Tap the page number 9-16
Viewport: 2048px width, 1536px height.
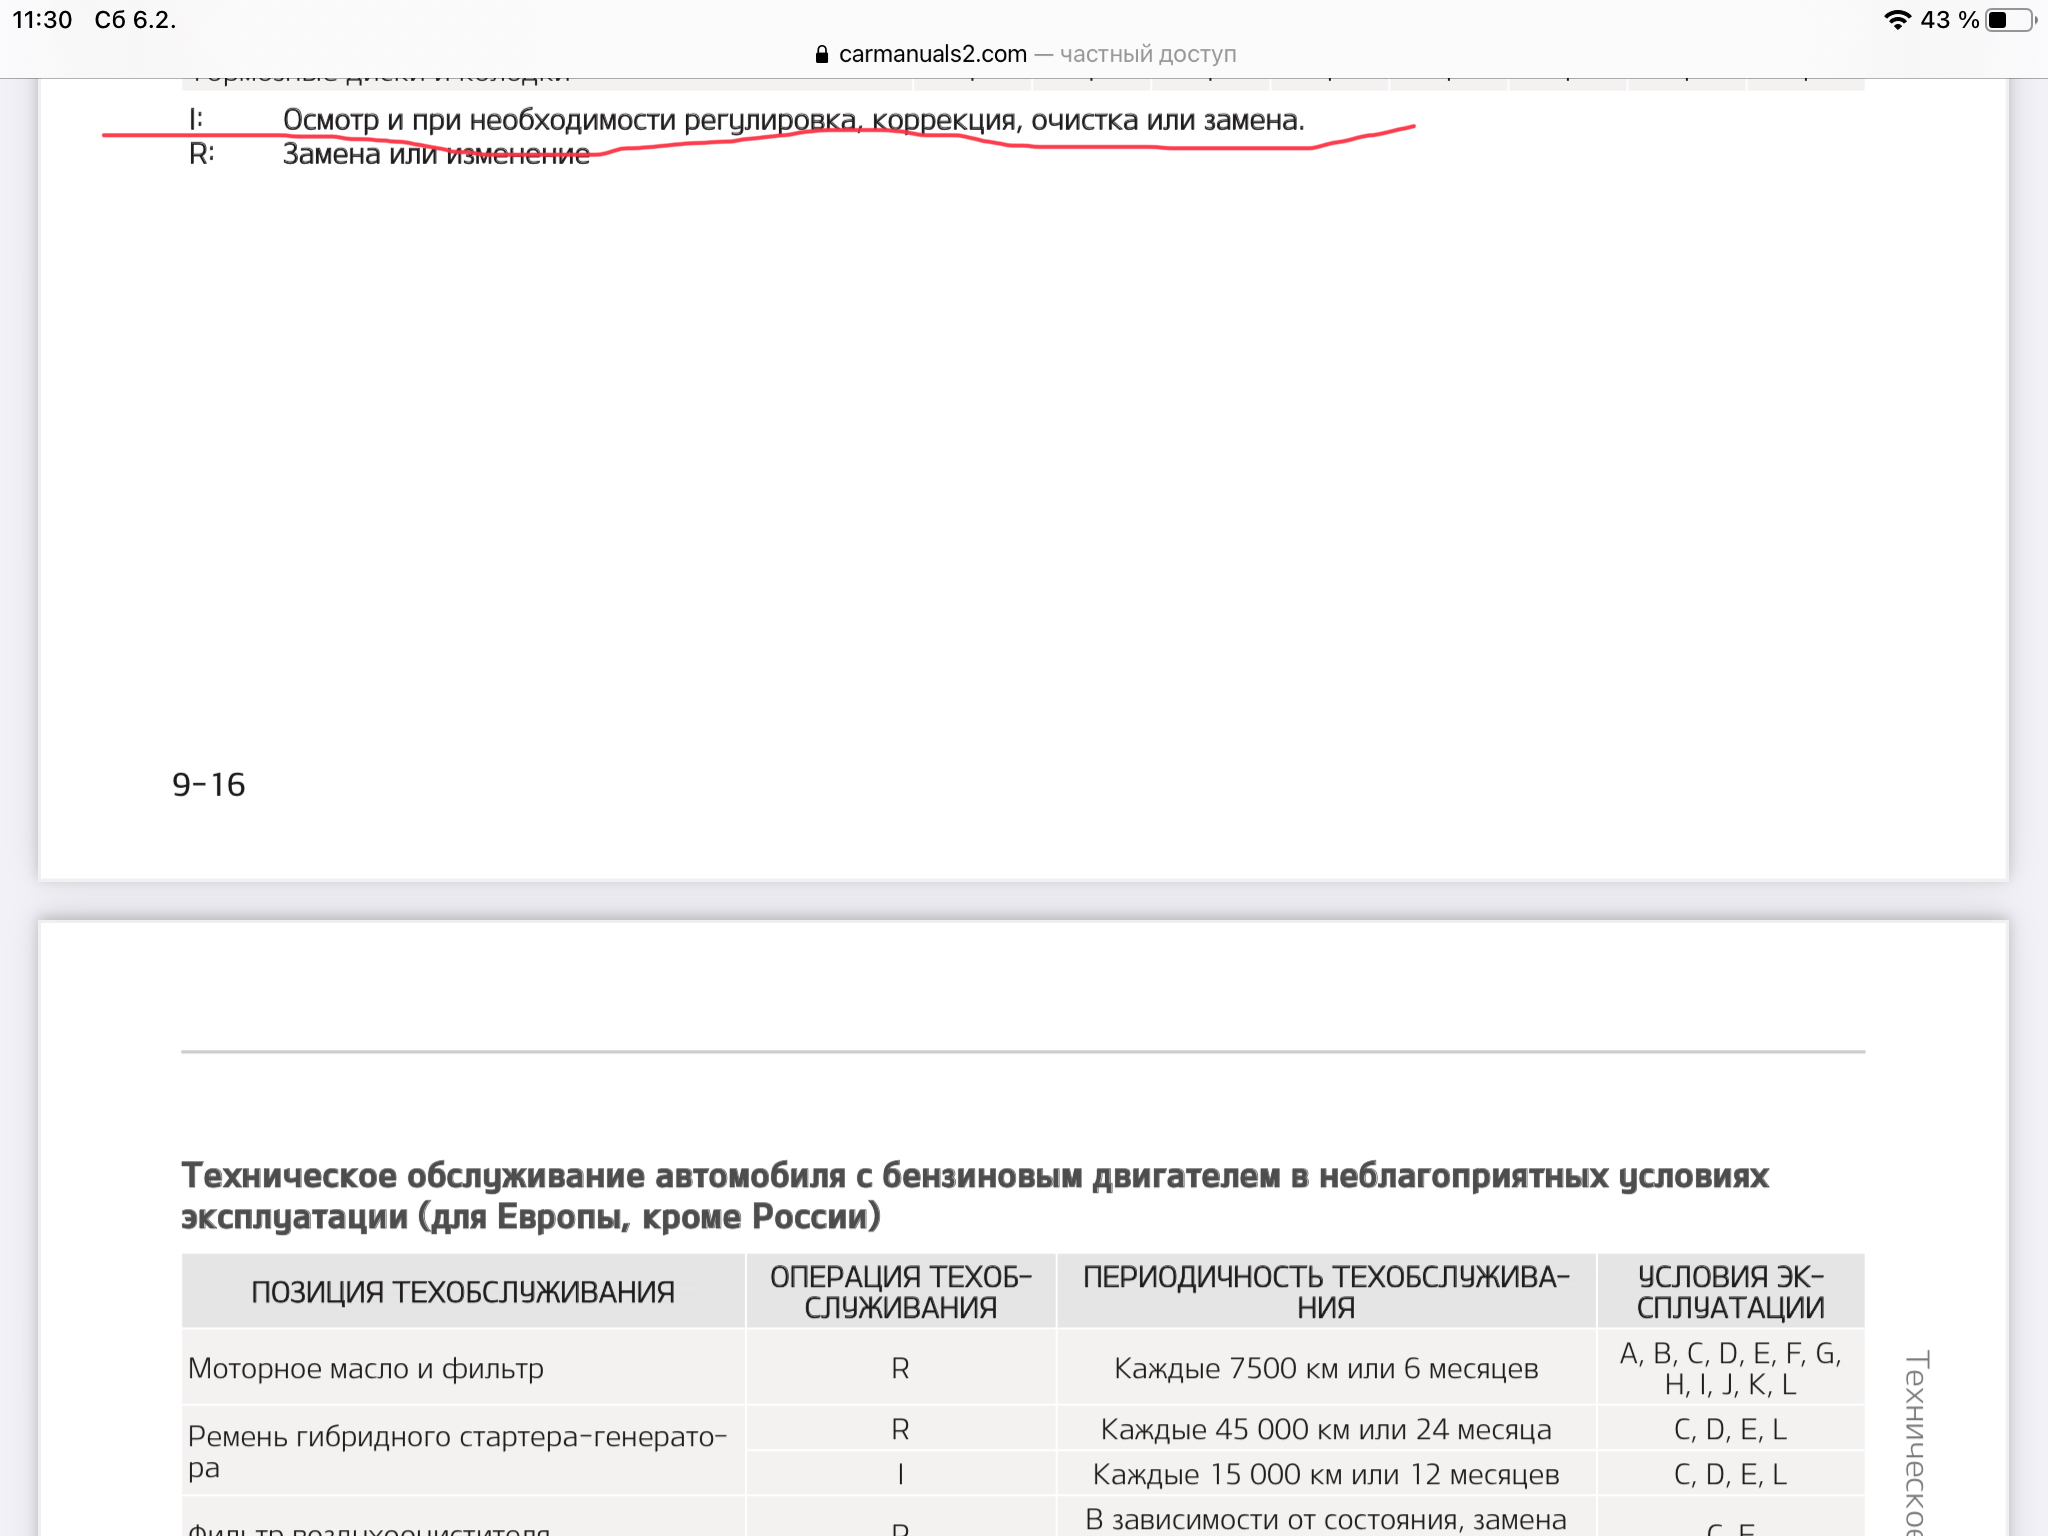(x=208, y=785)
